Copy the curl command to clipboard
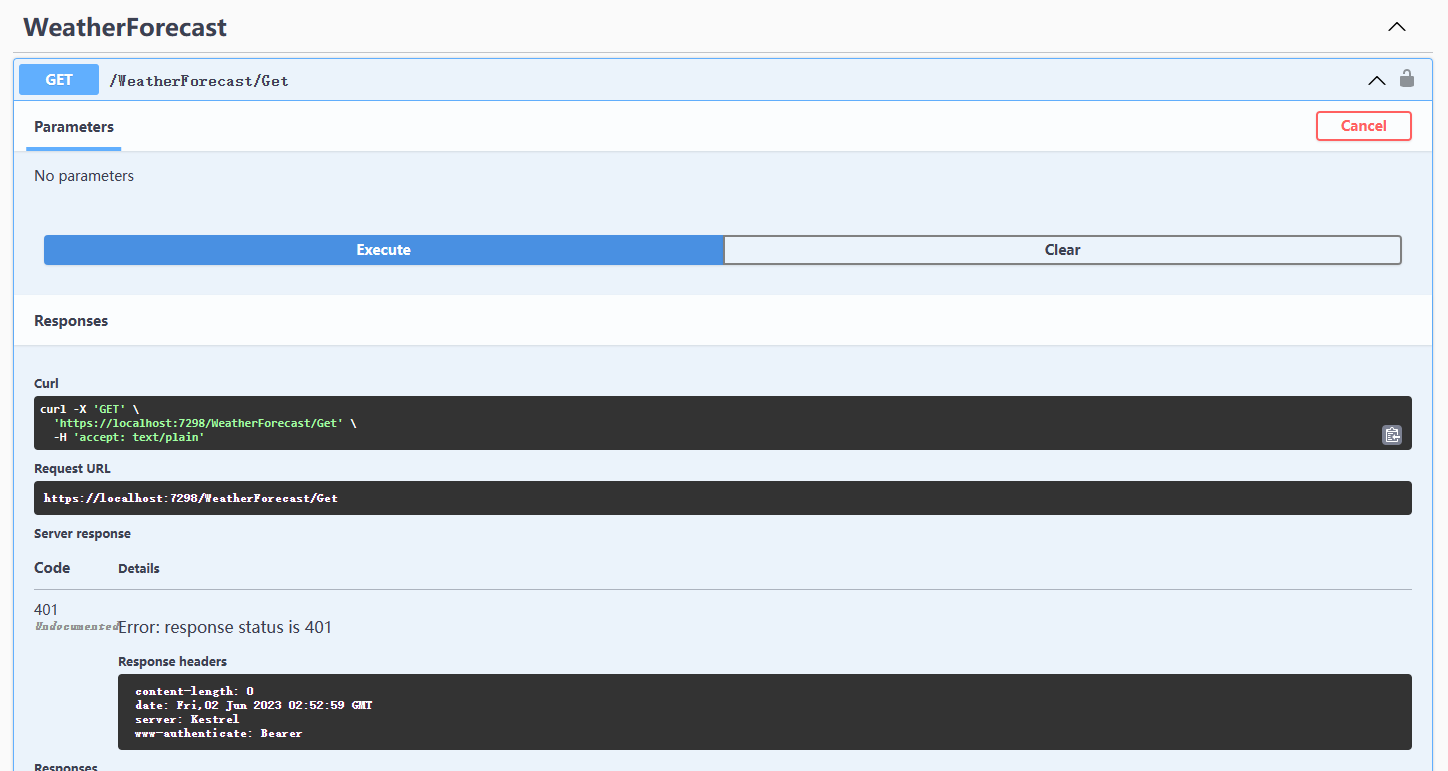This screenshot has width=1448, height=771. click(1391, 434)
